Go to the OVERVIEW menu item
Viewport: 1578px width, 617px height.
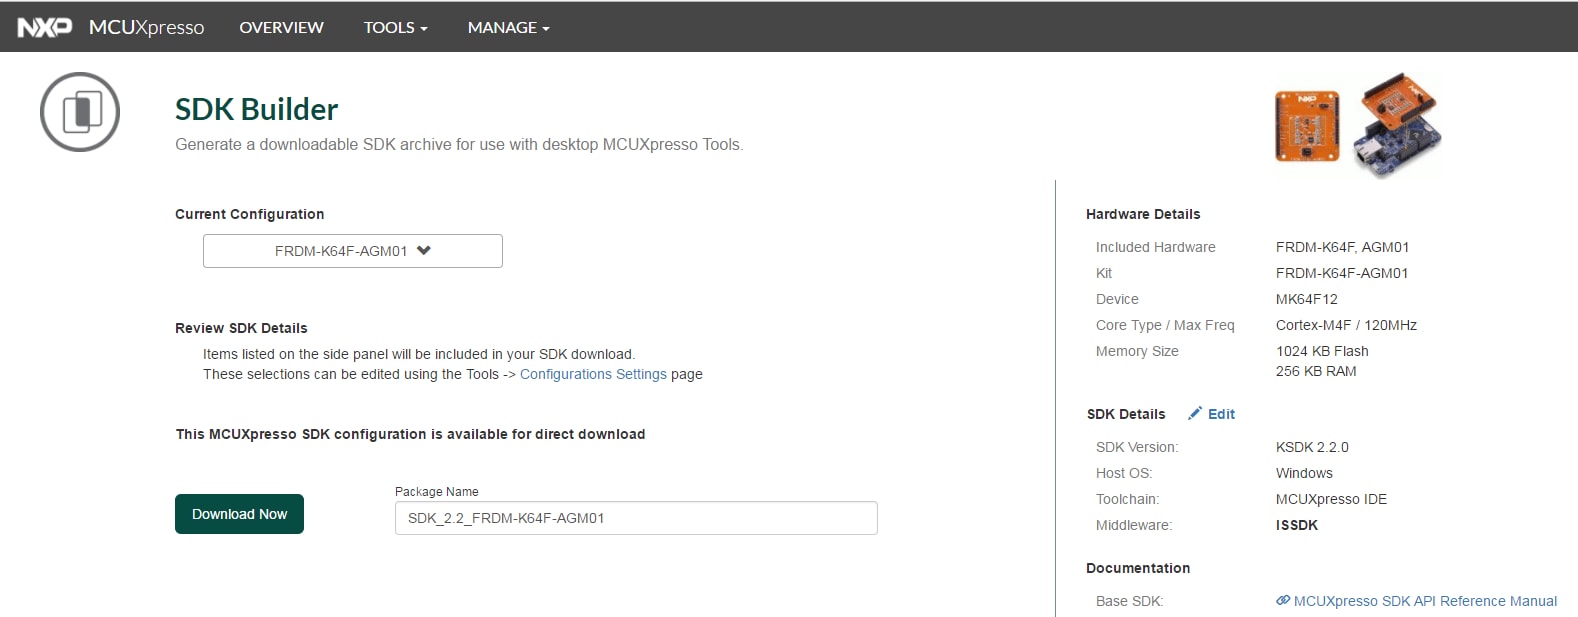point(281,27)
